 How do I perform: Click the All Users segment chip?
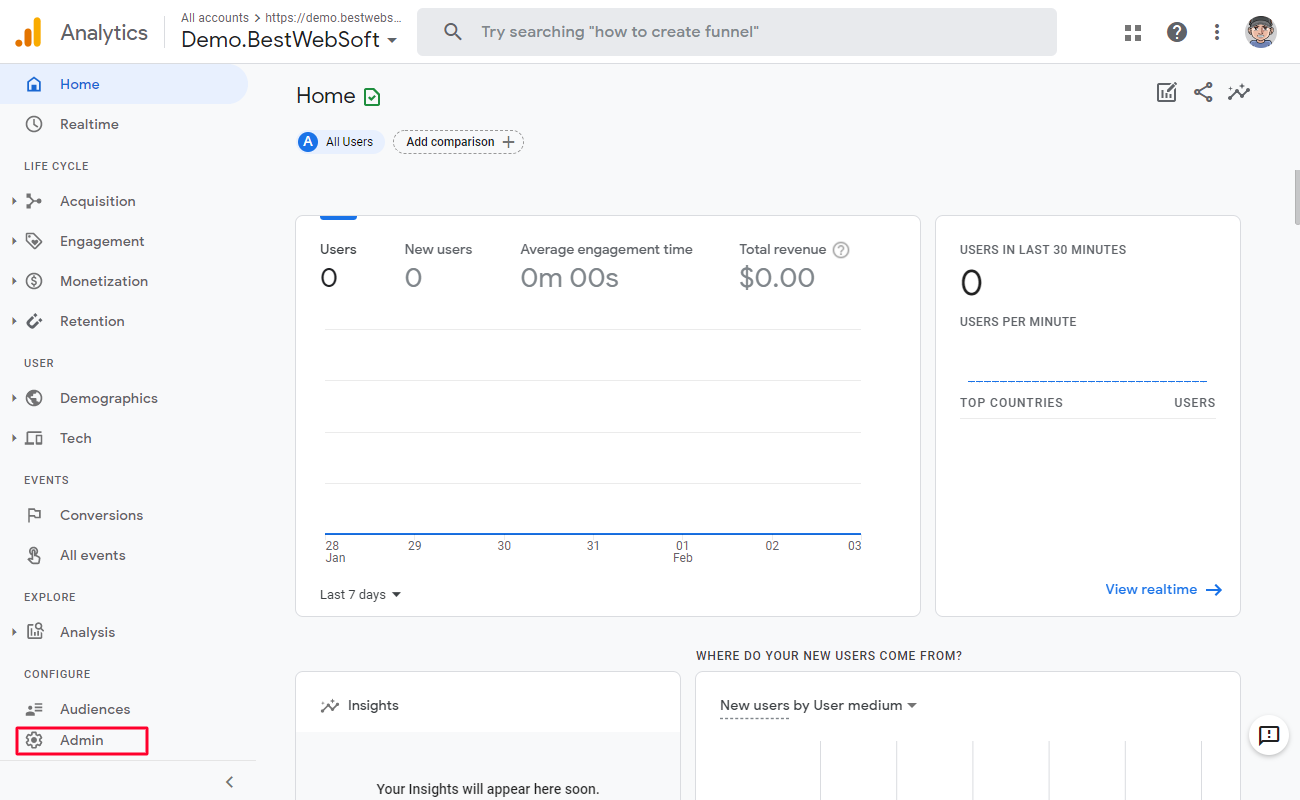tap(340, 142)
